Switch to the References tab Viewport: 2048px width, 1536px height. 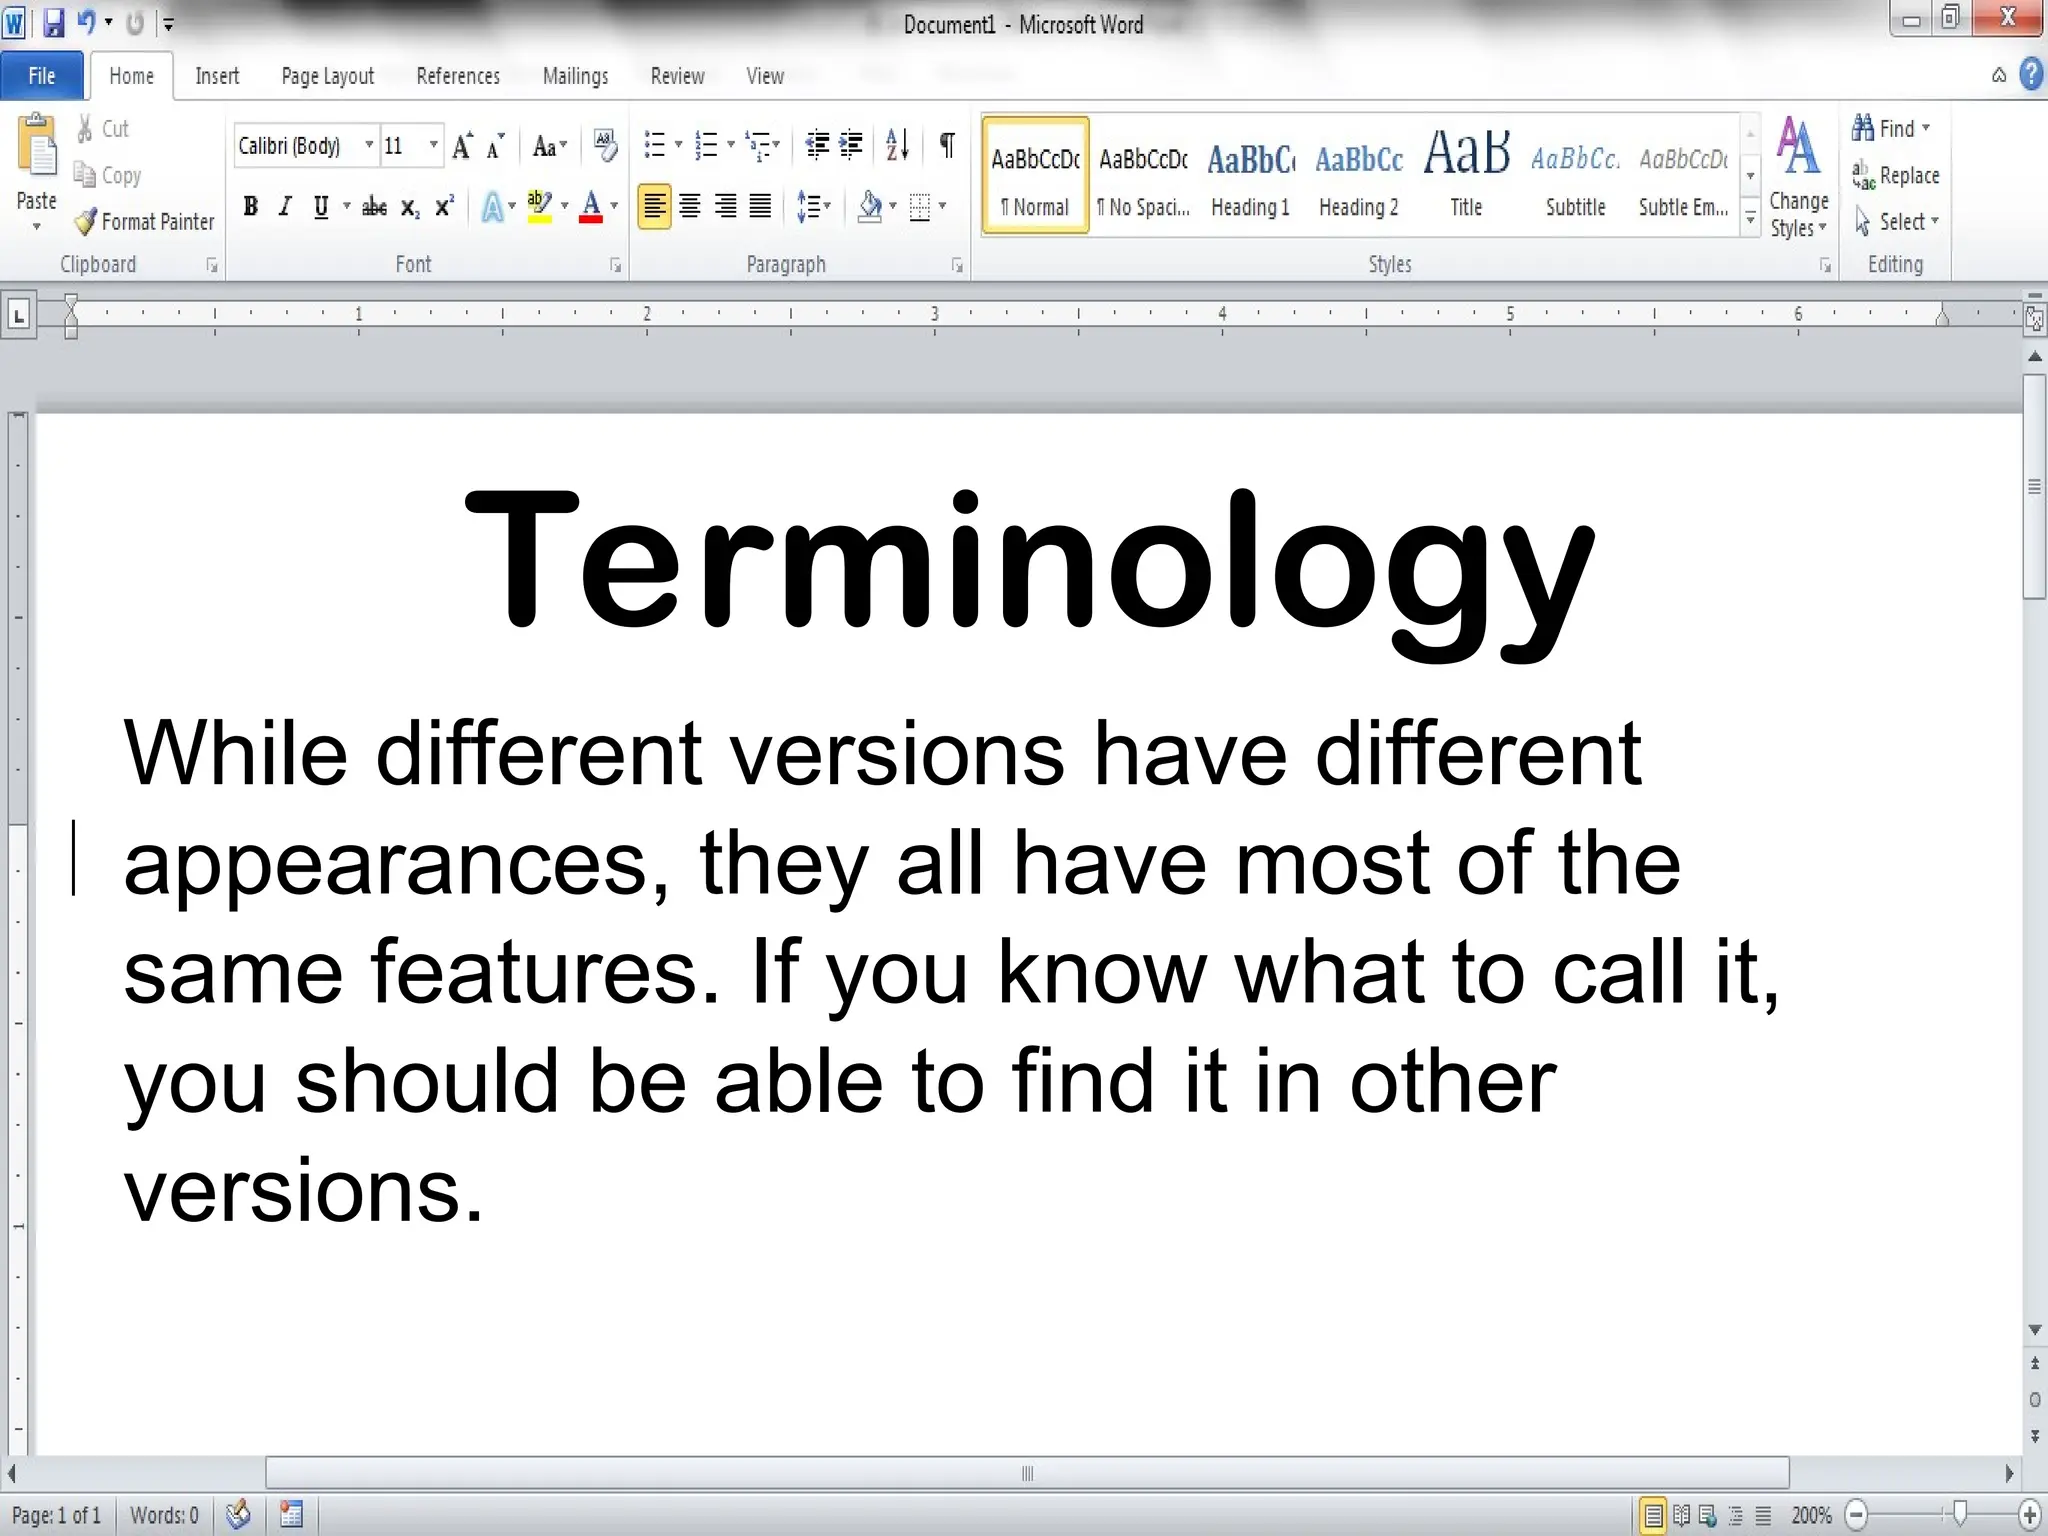pos(458,76)
